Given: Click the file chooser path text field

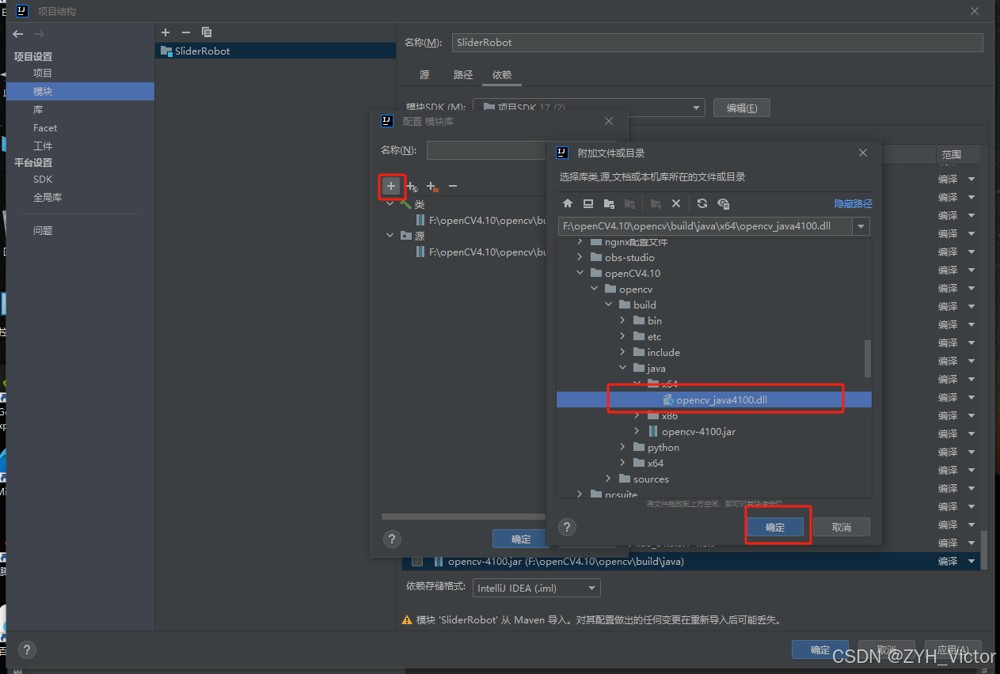Looking at the screenshot, I should 705,226.
